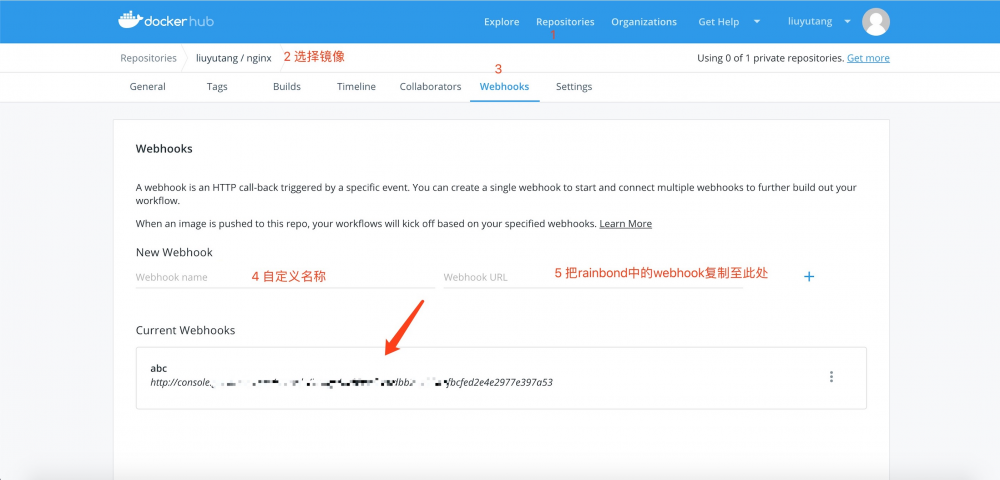Open Organizations in the top navigation
This screenshot has height=480, width=1000.
click(644, 22)
